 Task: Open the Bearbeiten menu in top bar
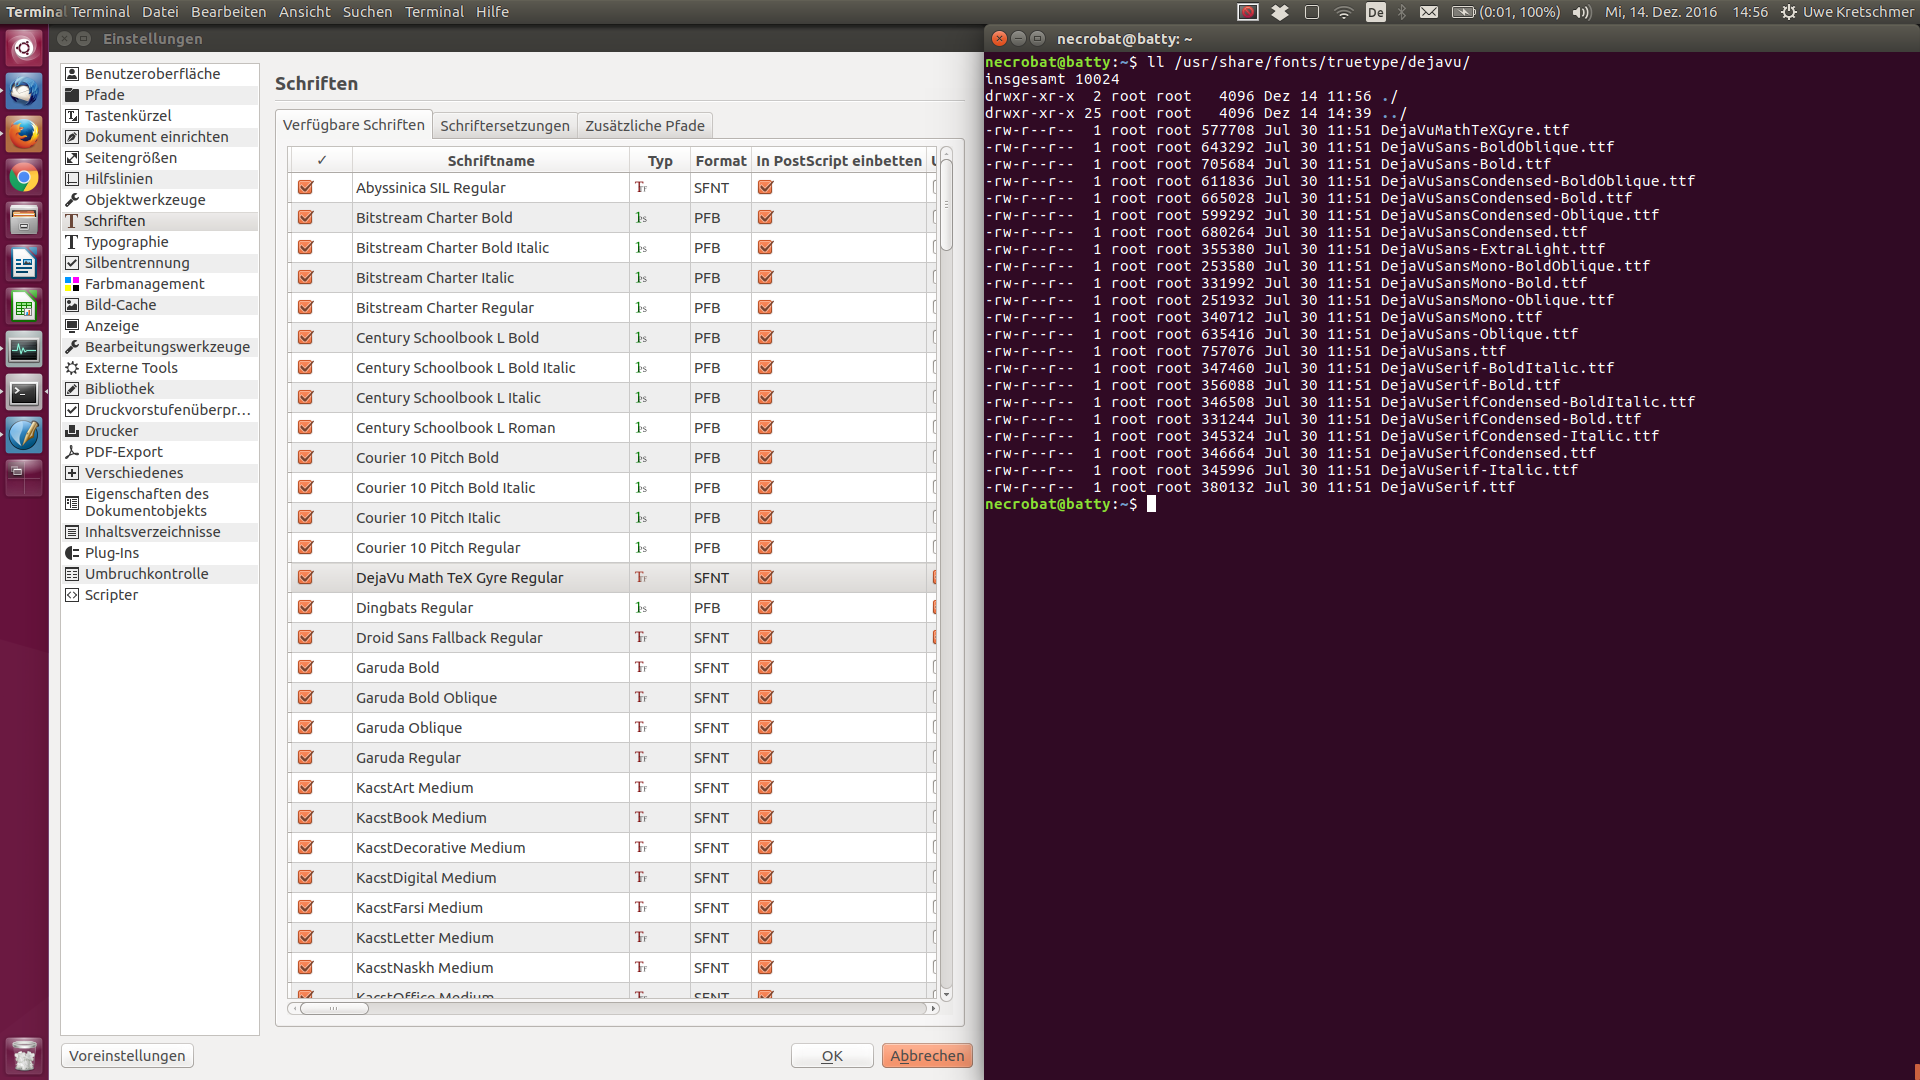coord(228,12)
